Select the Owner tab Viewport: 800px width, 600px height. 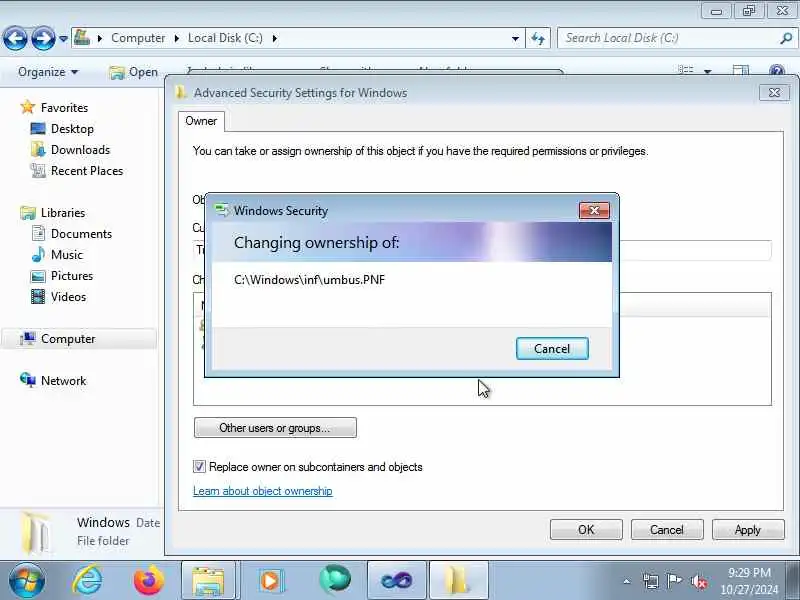[201, 121]
